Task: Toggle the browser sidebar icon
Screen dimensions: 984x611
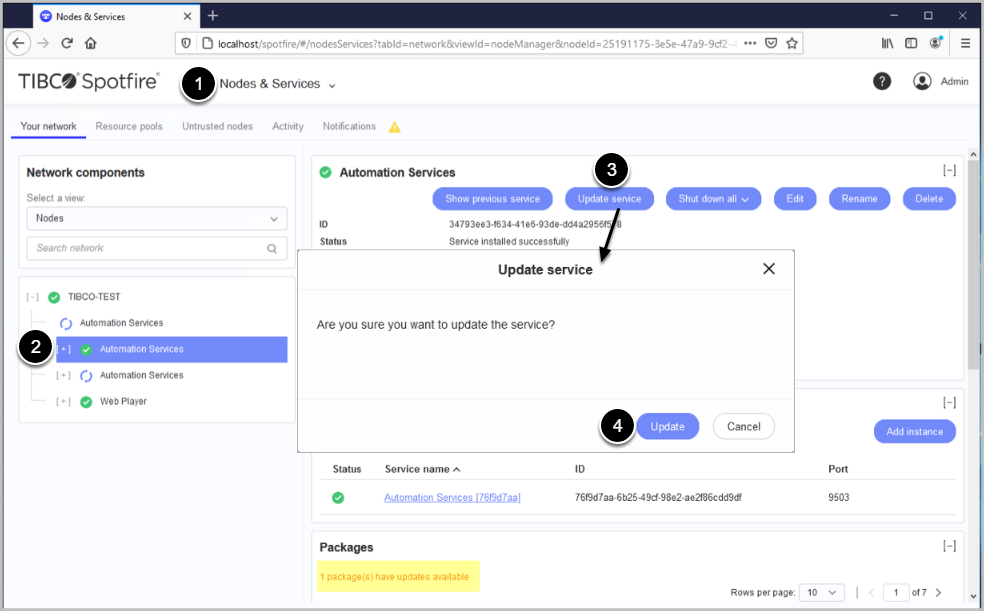Action: point(911,43)
